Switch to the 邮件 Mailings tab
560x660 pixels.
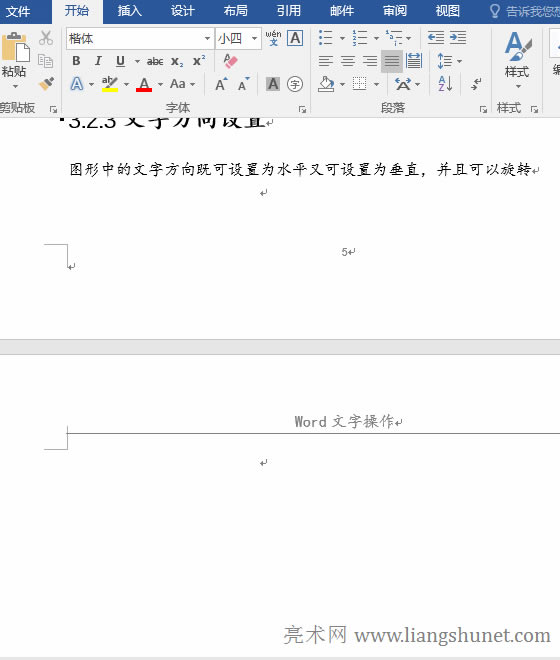(x=341, y=11)
